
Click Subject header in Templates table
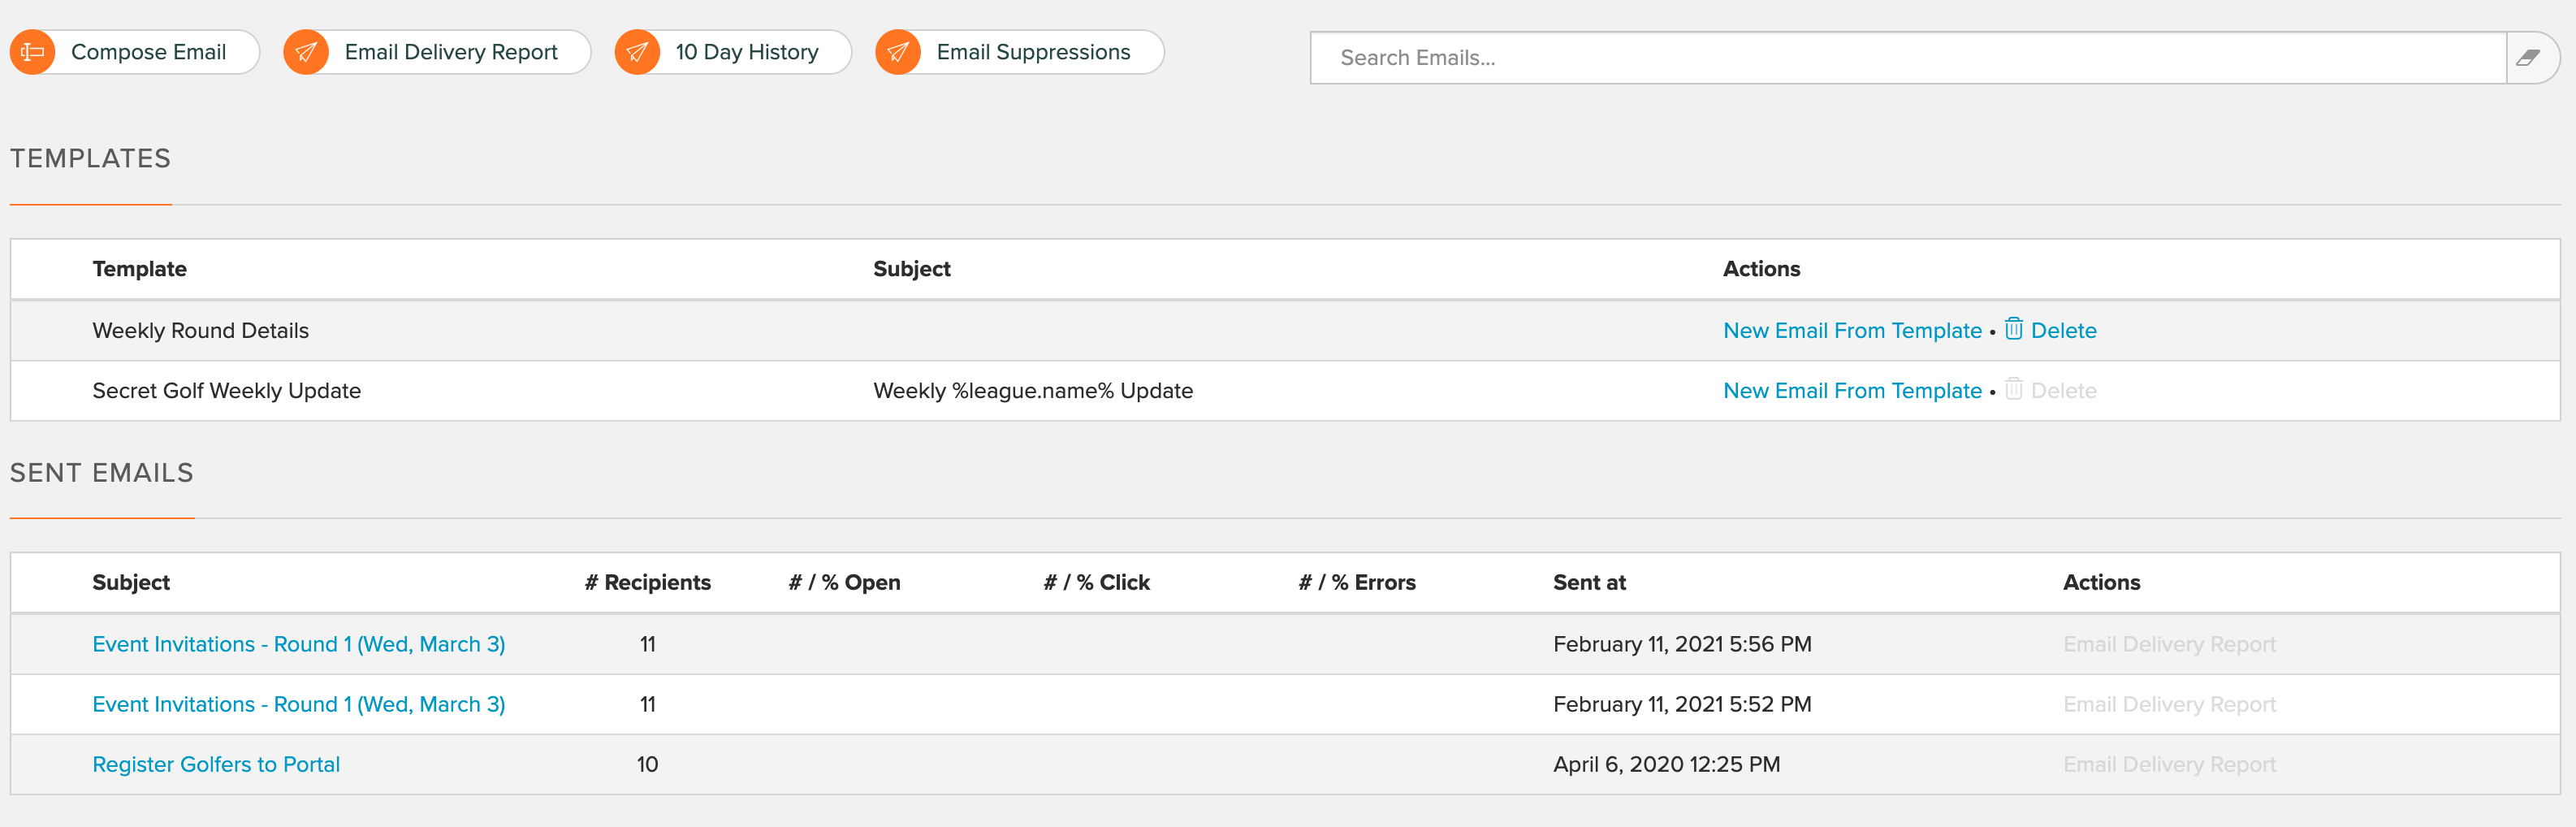[x=912, y=269]
